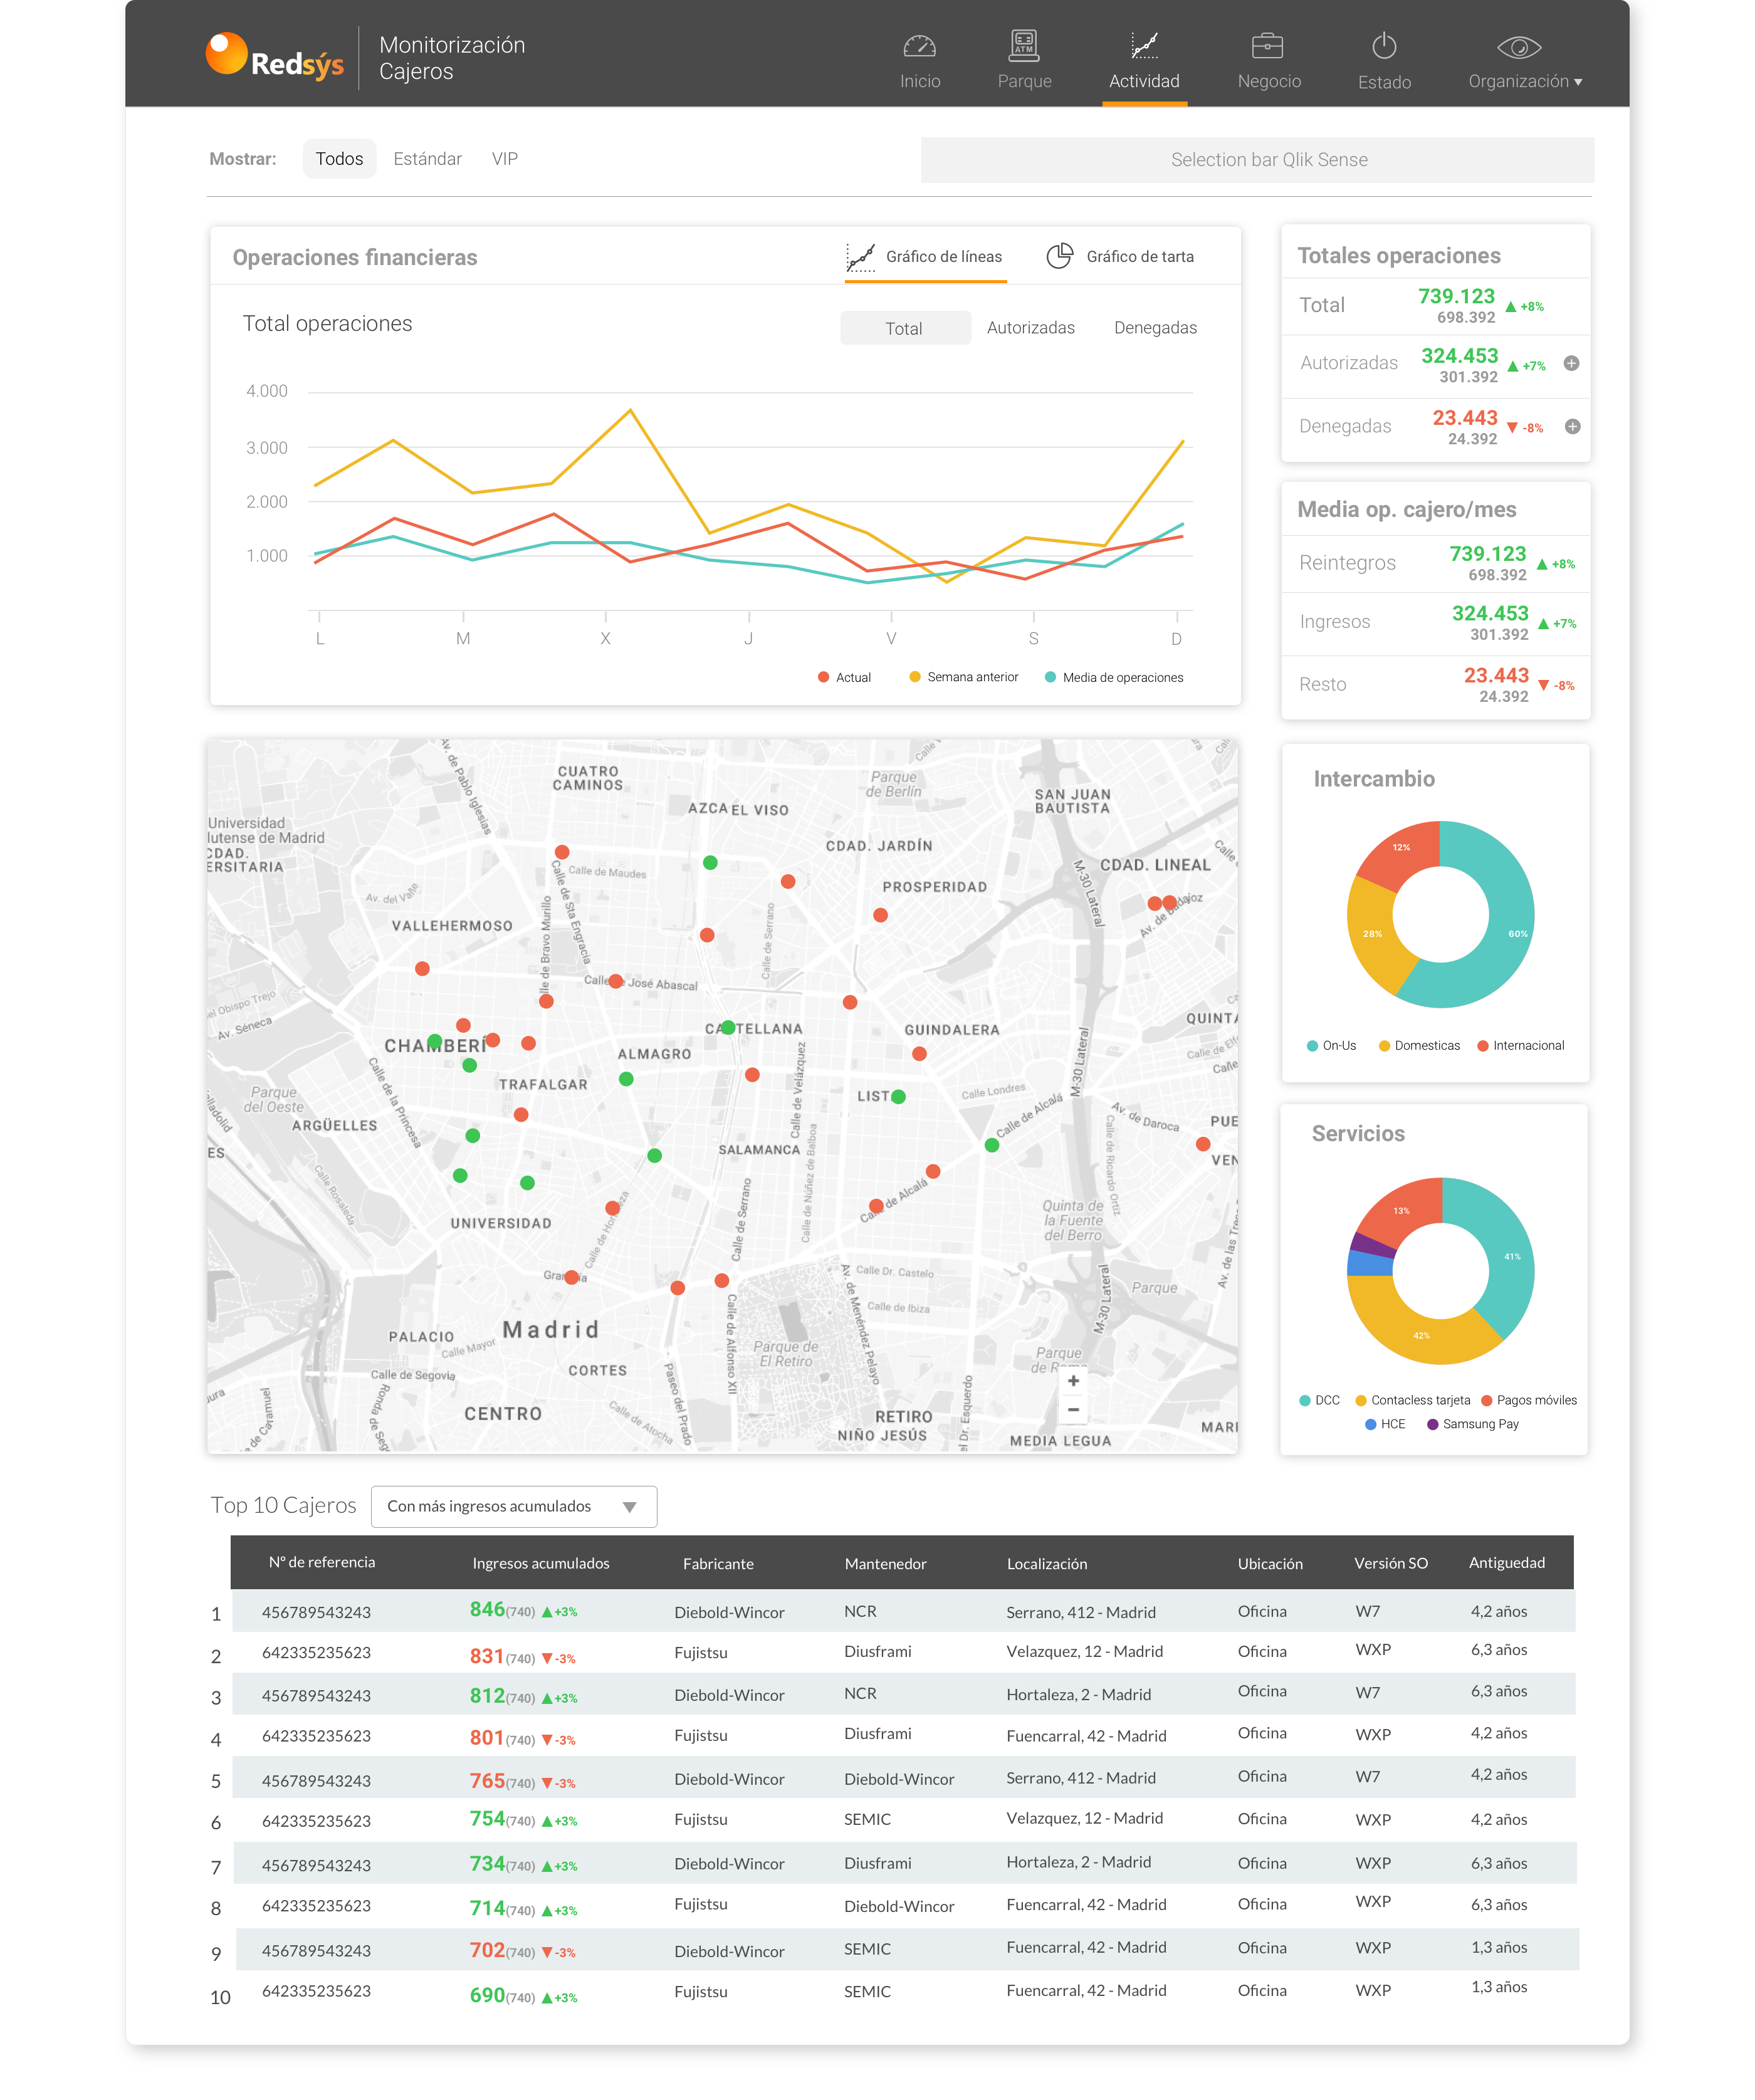Open the Inicio gauge icon
Viewport: 1755px width, 2100px height.
click(919, 47)
